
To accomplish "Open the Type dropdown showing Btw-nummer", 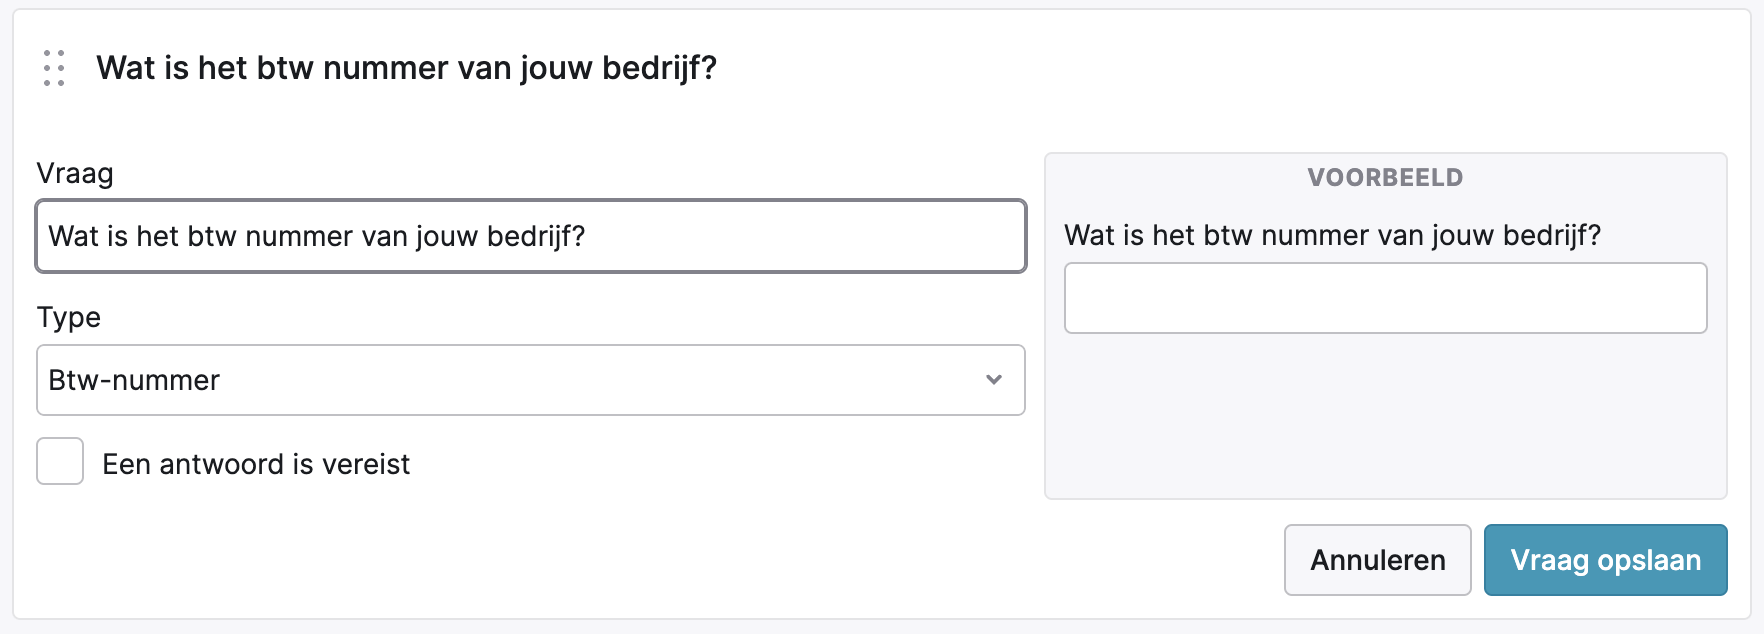I will pyautogui.click(x=530, y=380).
